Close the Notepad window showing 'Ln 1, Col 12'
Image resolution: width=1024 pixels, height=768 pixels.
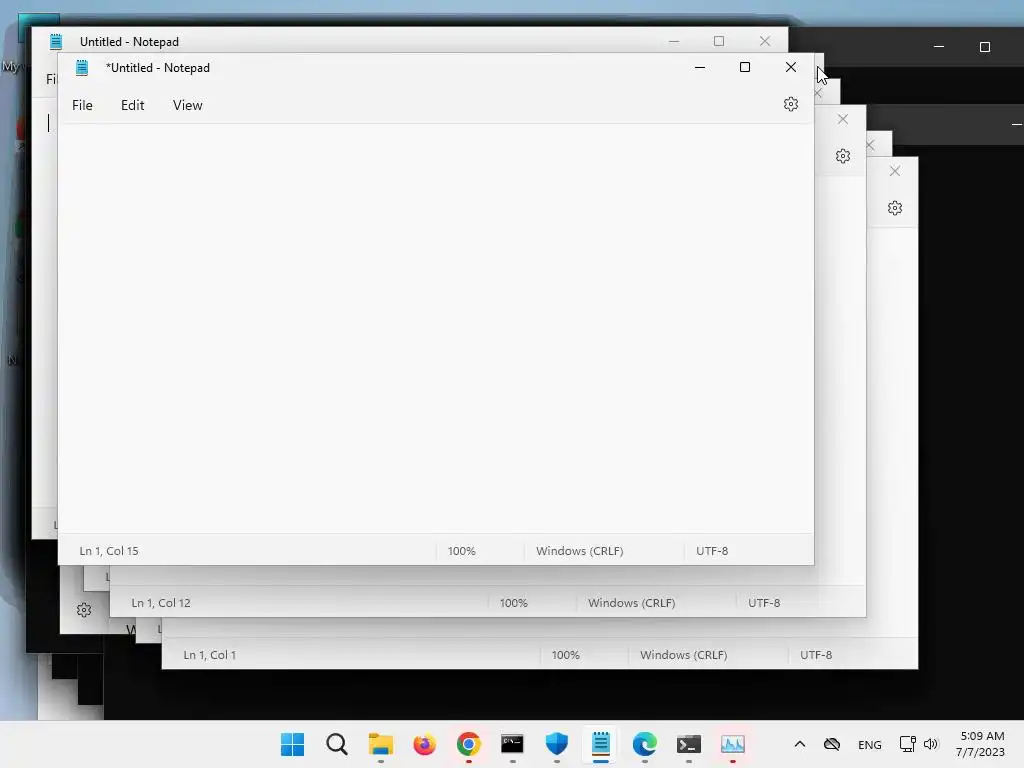842,120
